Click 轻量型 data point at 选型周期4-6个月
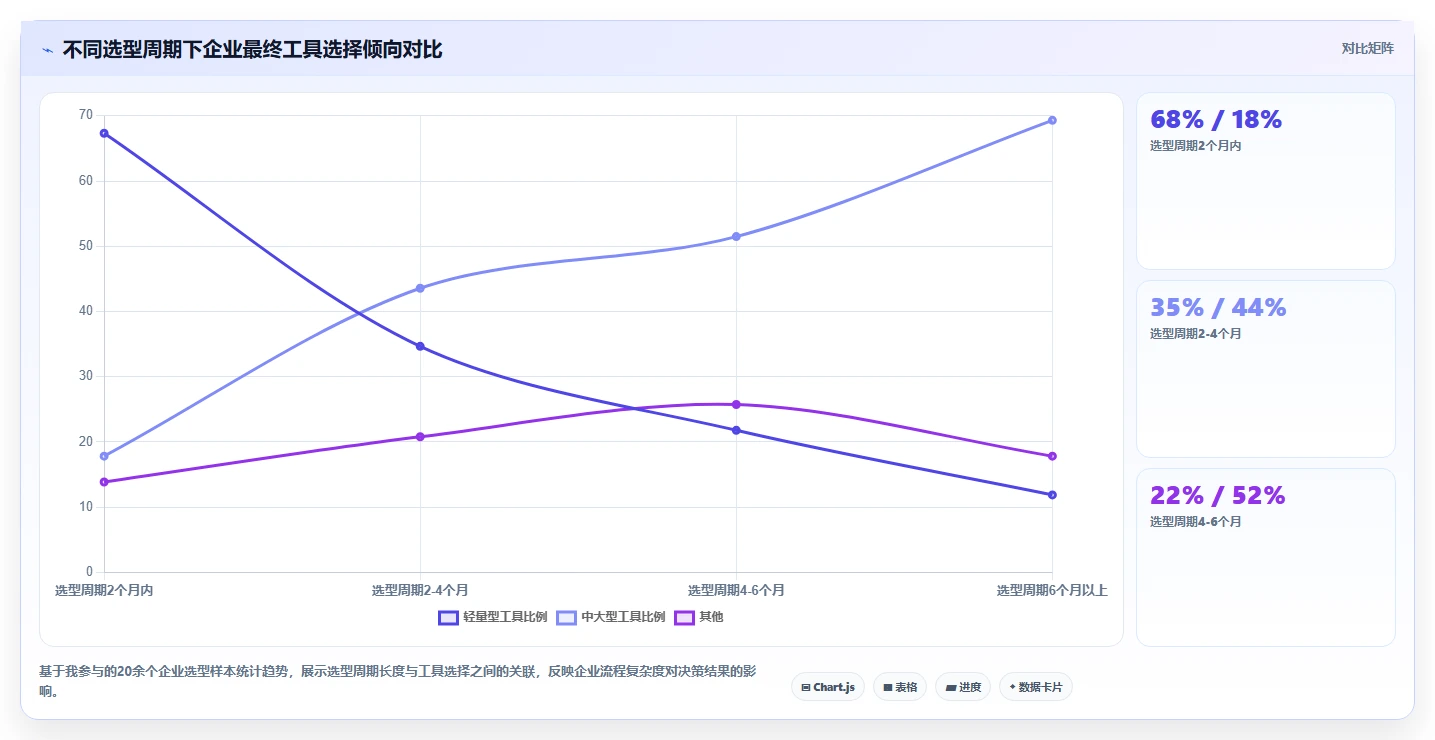 click(736, 430)
